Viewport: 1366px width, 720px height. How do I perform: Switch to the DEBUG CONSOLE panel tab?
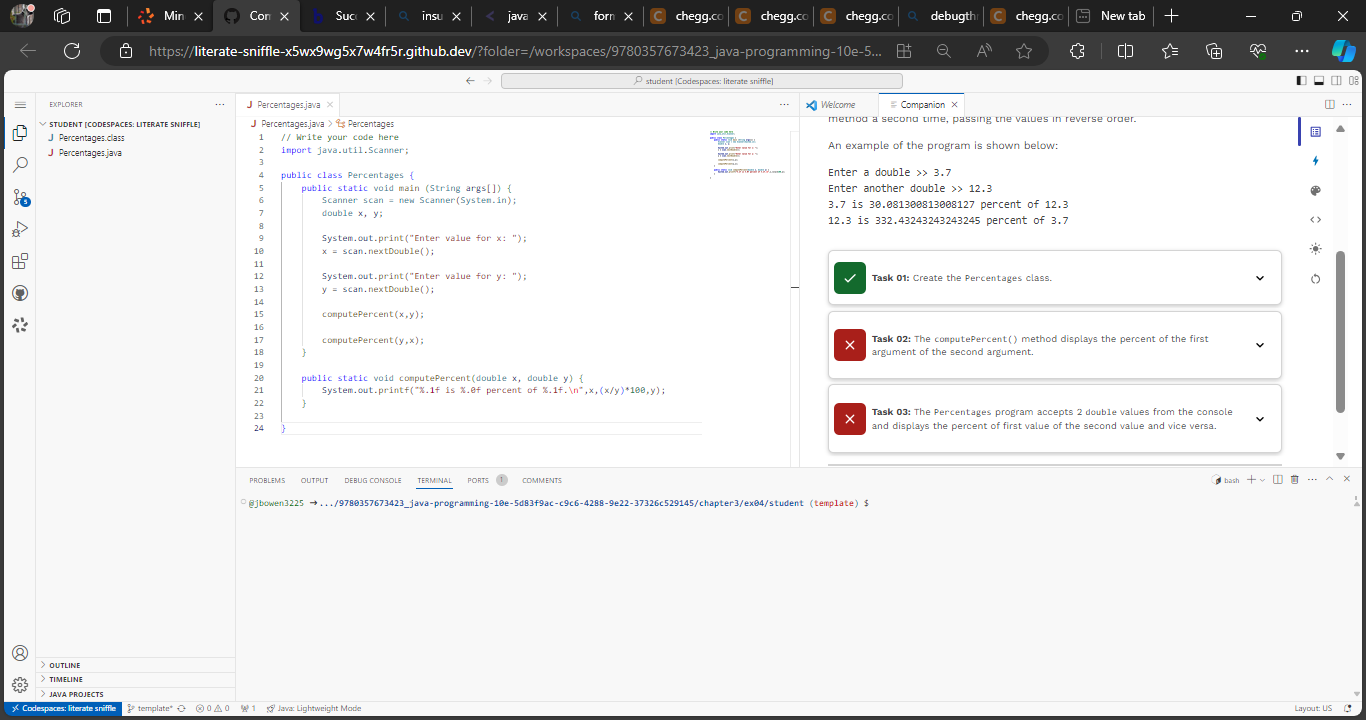[373, 480]
